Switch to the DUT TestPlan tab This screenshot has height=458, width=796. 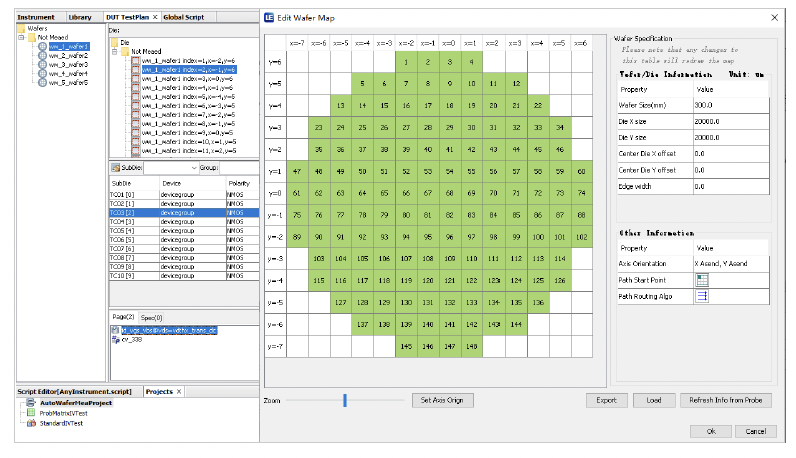(x=127, y=17)
